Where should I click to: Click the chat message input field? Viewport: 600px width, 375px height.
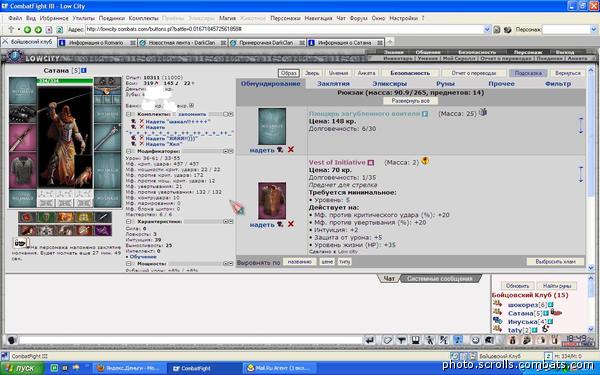[x=190, y=340]
